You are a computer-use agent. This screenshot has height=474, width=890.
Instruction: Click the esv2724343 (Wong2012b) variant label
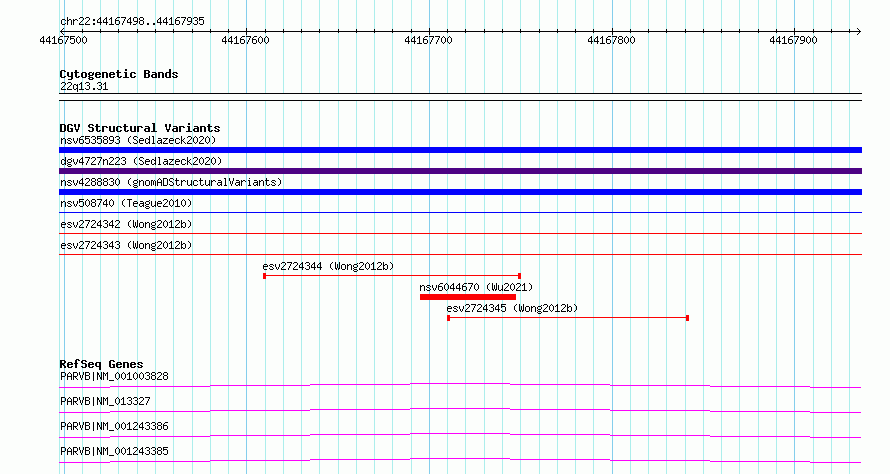(x=126, y=245)
